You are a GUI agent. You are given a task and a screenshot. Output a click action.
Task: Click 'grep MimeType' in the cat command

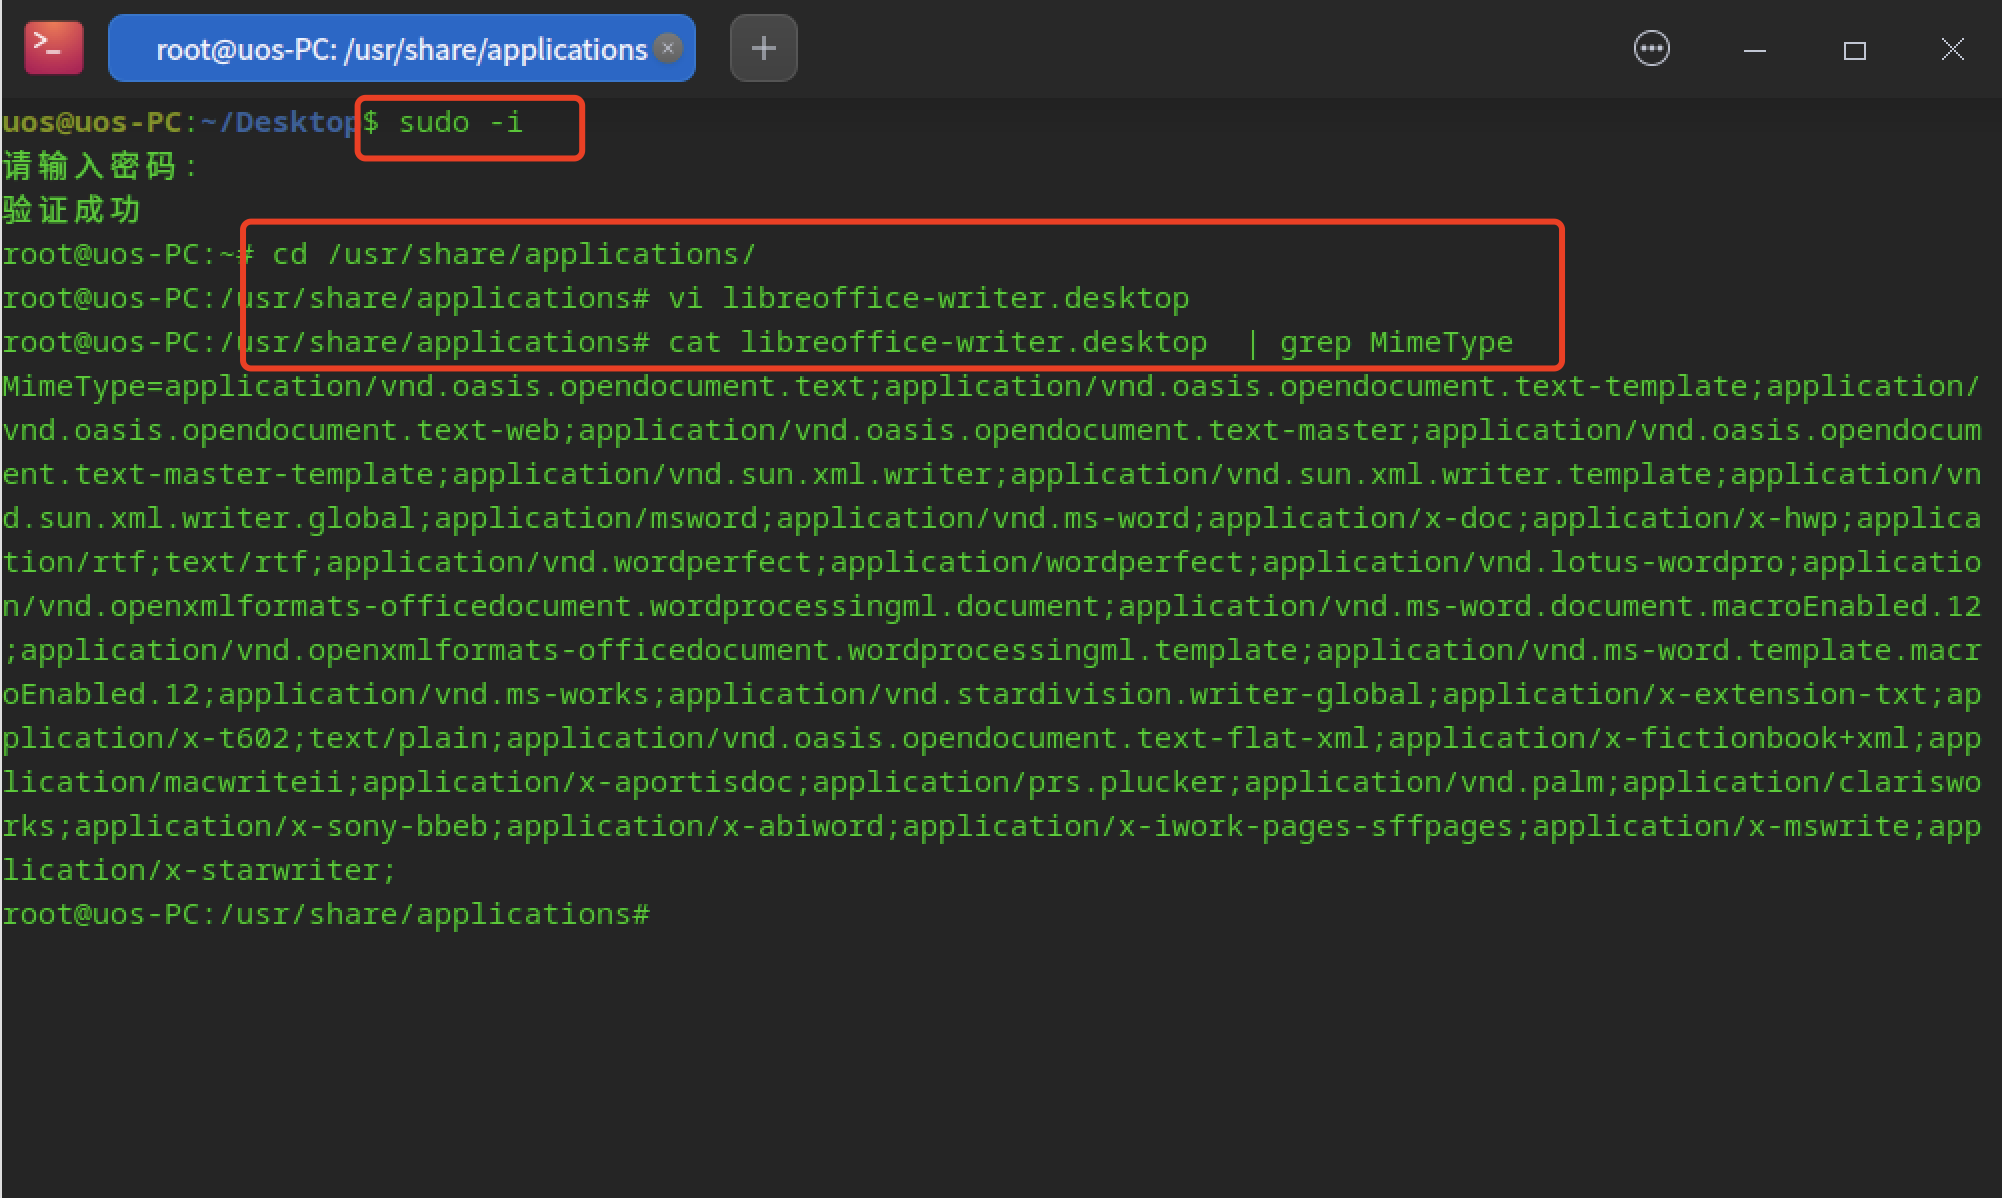pos(1396,343)
